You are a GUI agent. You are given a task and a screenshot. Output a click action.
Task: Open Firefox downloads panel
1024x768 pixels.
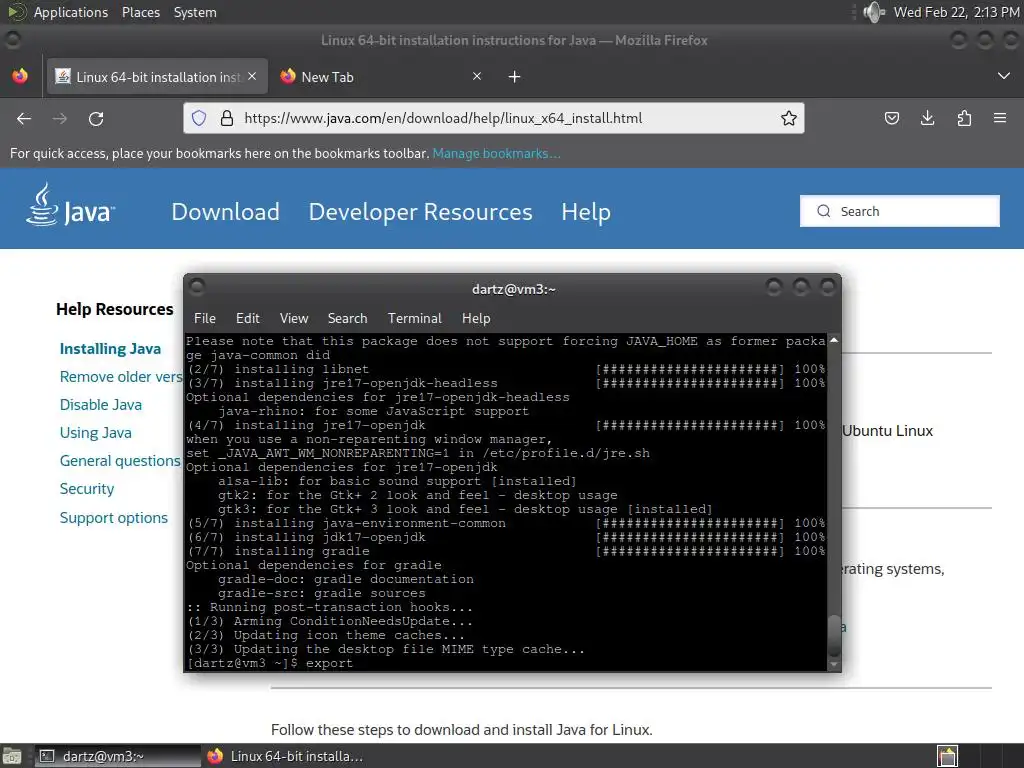pyautogui.click(x=927, y=118)
